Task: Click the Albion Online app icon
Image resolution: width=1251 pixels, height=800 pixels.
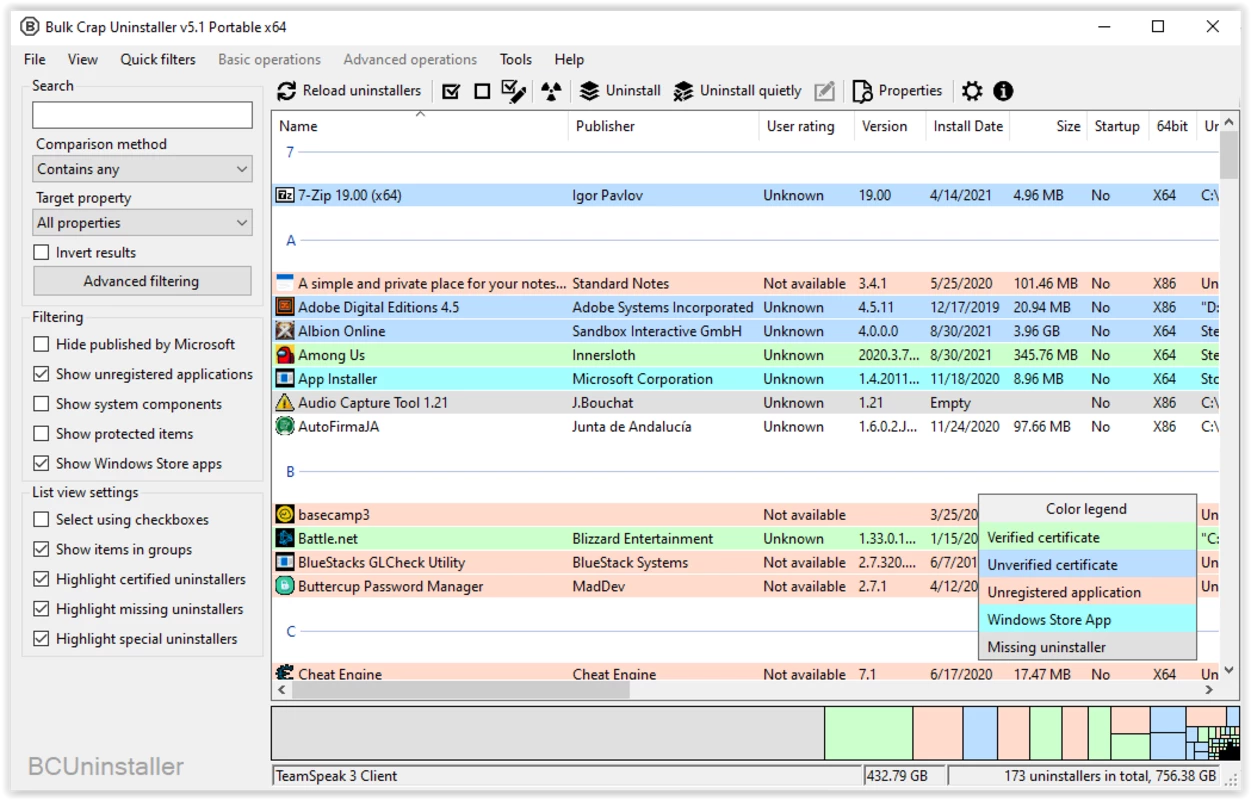Action: [x=284, y=331]
